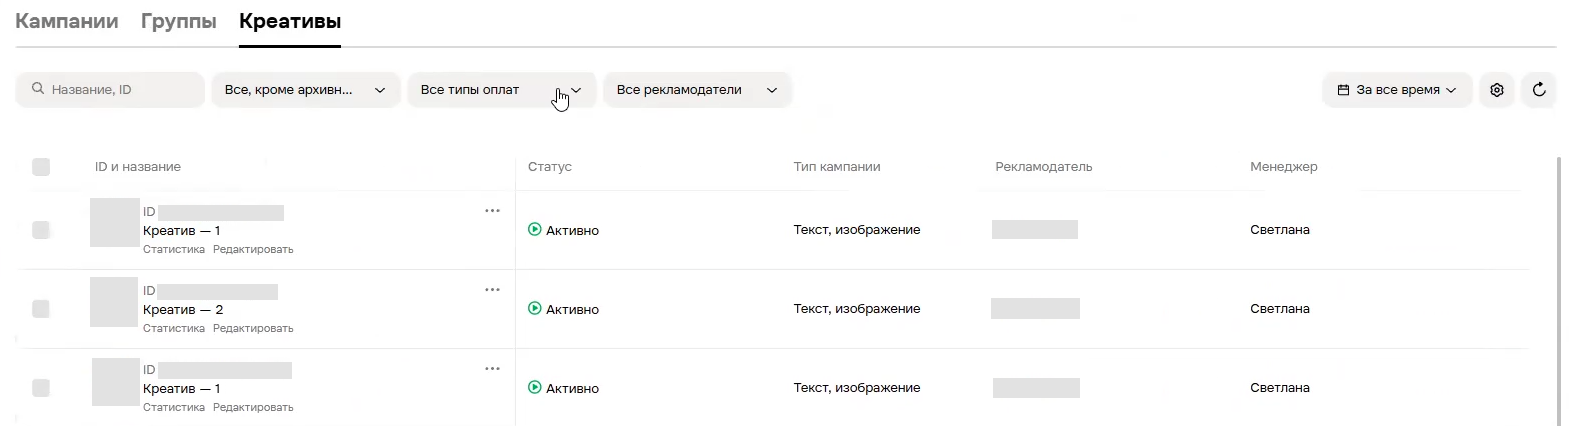Click calendar icon in За все время

pyautogui.click(x=1343, y=90)
